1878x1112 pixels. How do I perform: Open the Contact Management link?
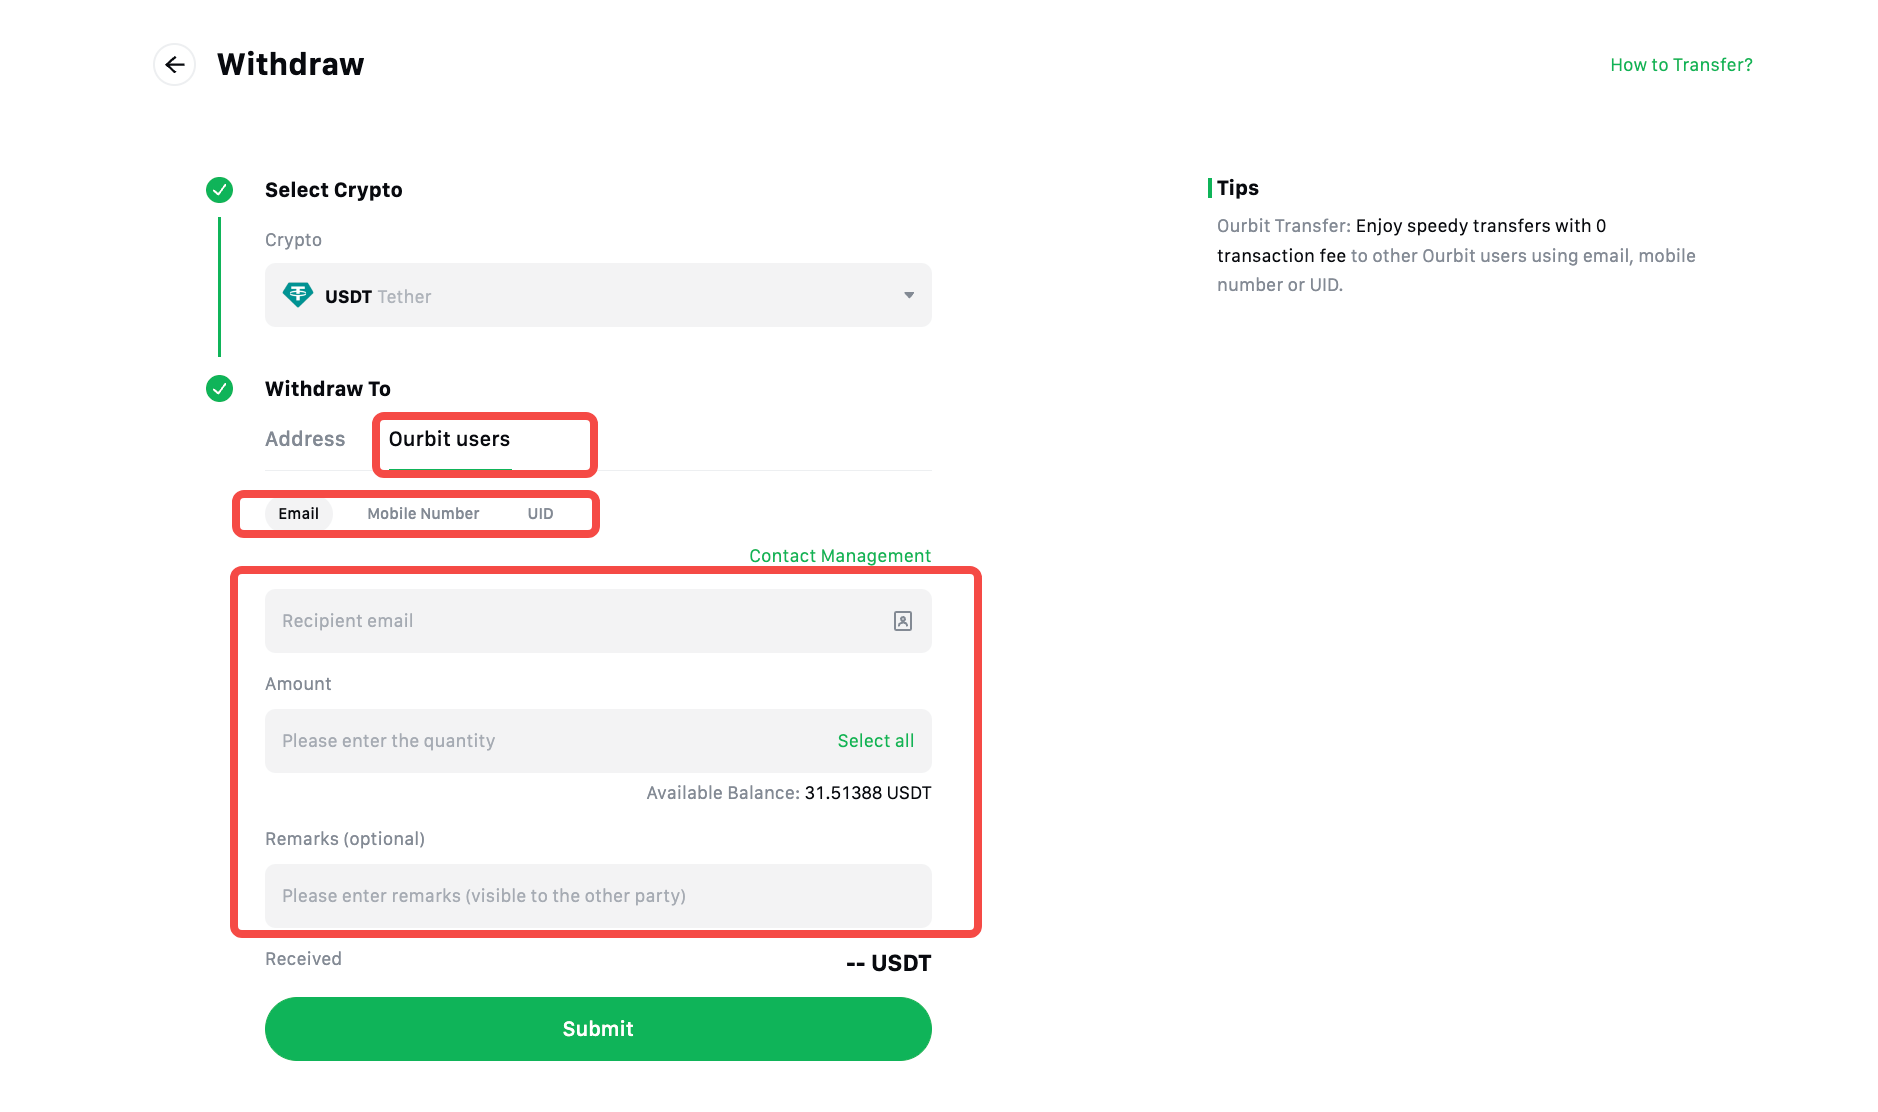[x=840, y=556]
